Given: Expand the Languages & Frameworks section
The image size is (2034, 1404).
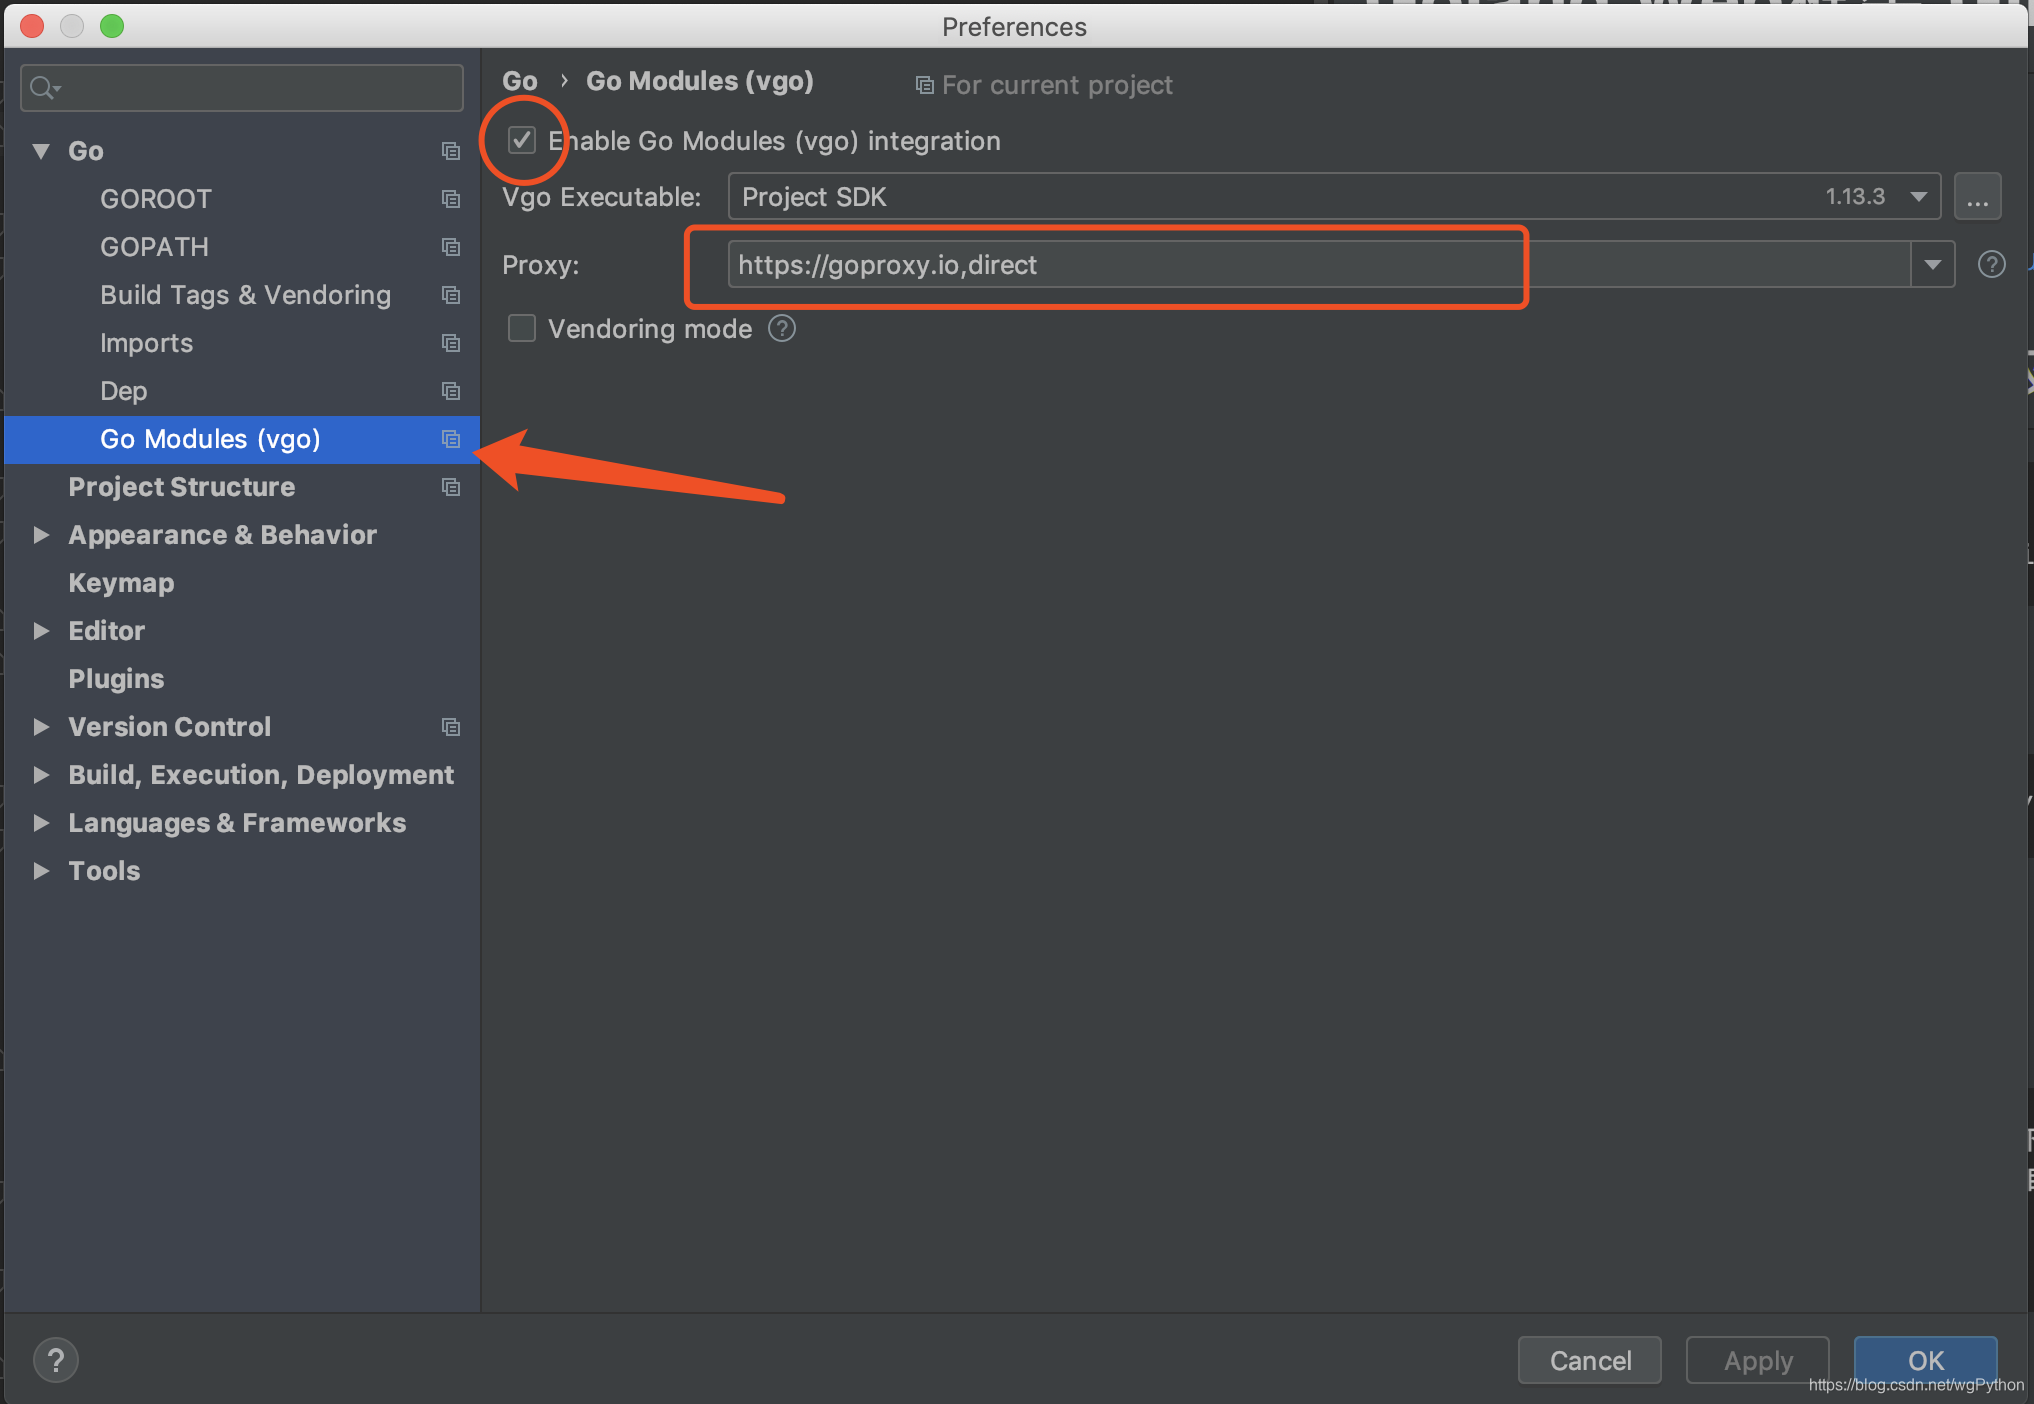Looking at the screenshot, I should (42, 823).
